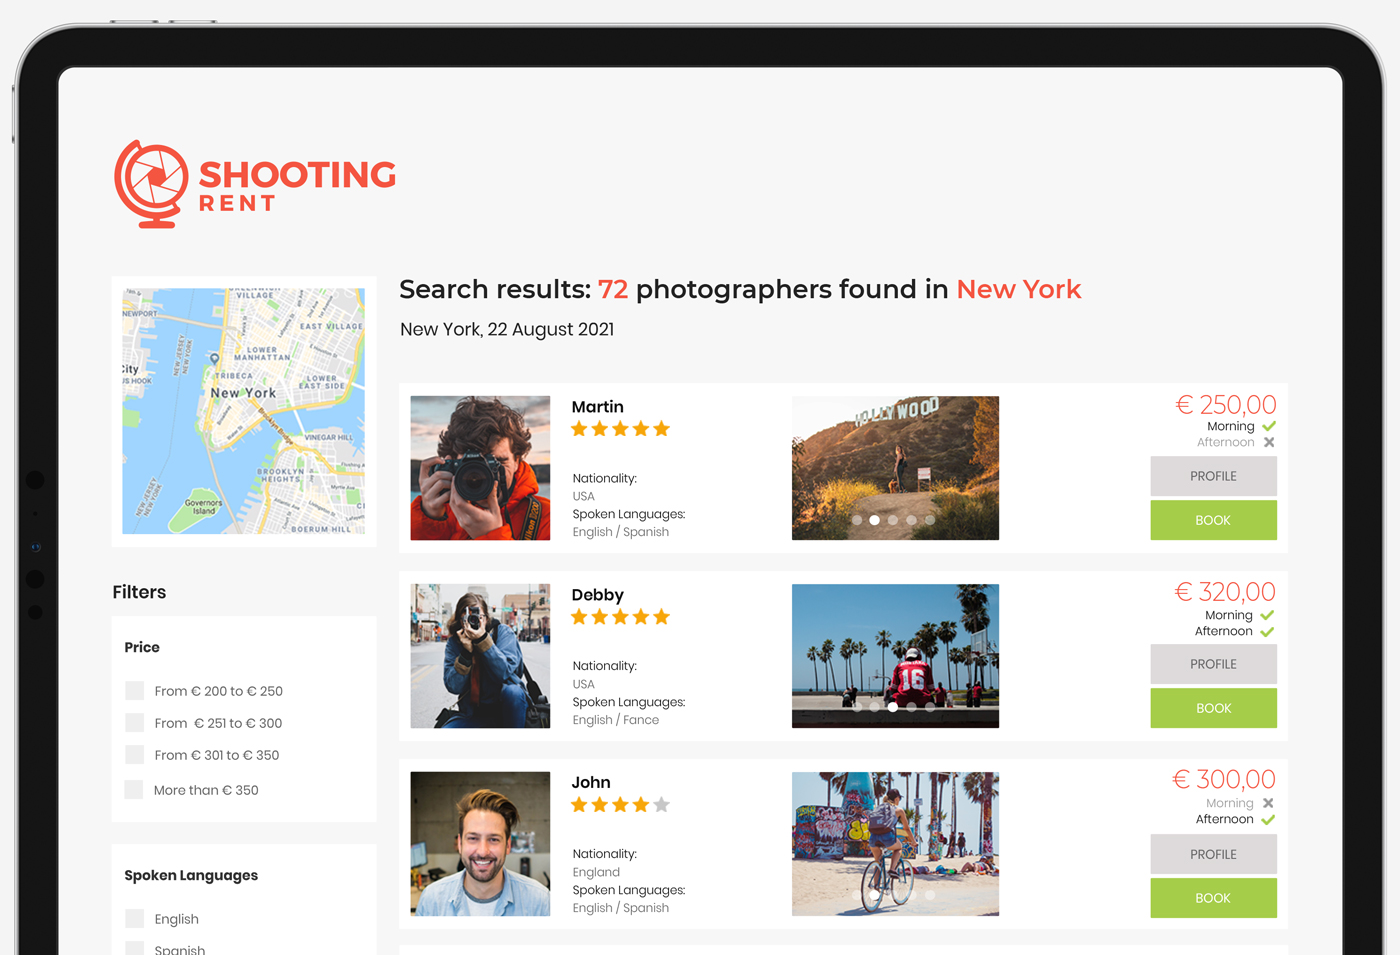Click John's England nationality text
1400x955 pixels.
pyautogui.click(x=596, y=872)
